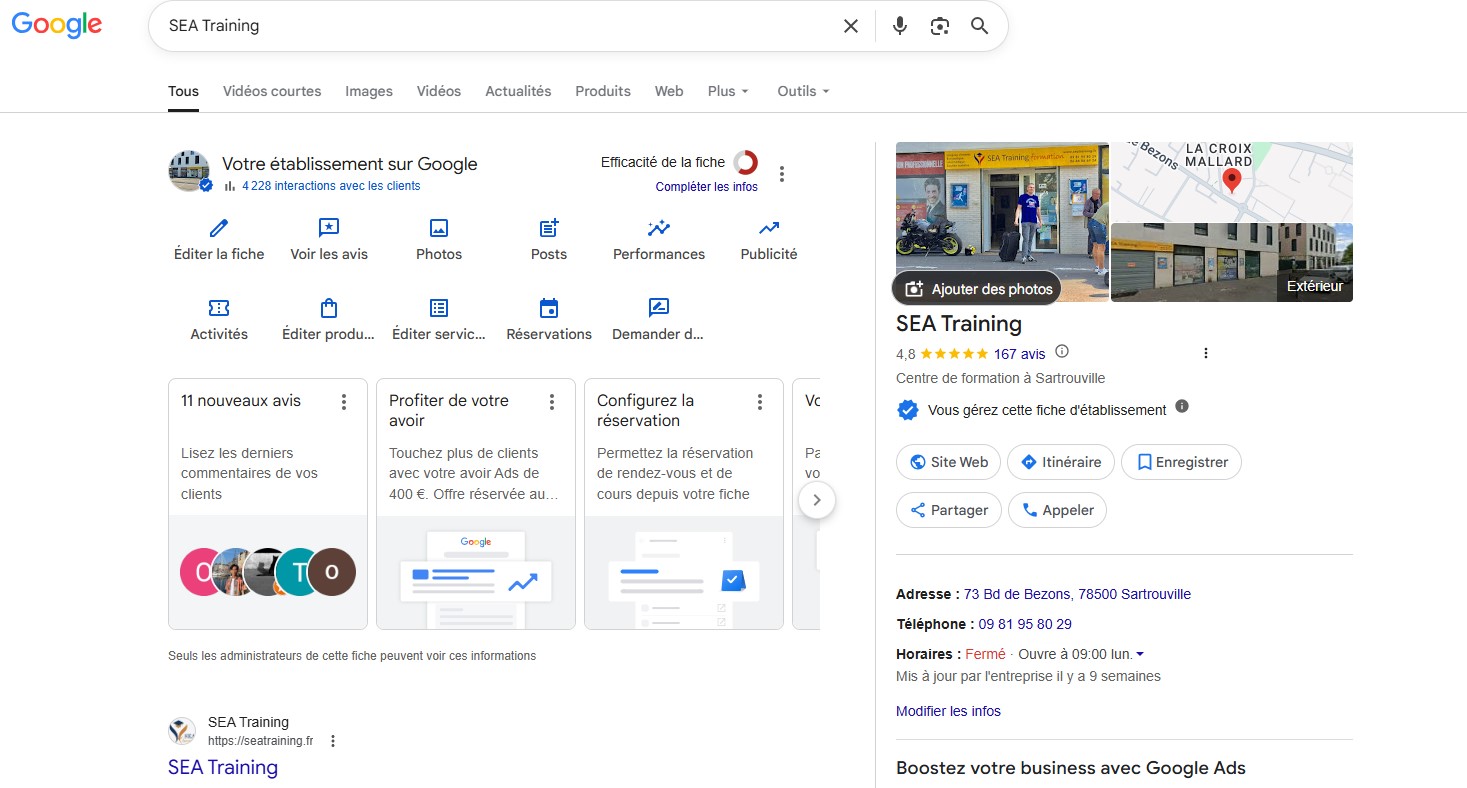This screenshot has width=1467, height=788.
Task: Open the 167 avis reviews link
Action: (1020, 354)
